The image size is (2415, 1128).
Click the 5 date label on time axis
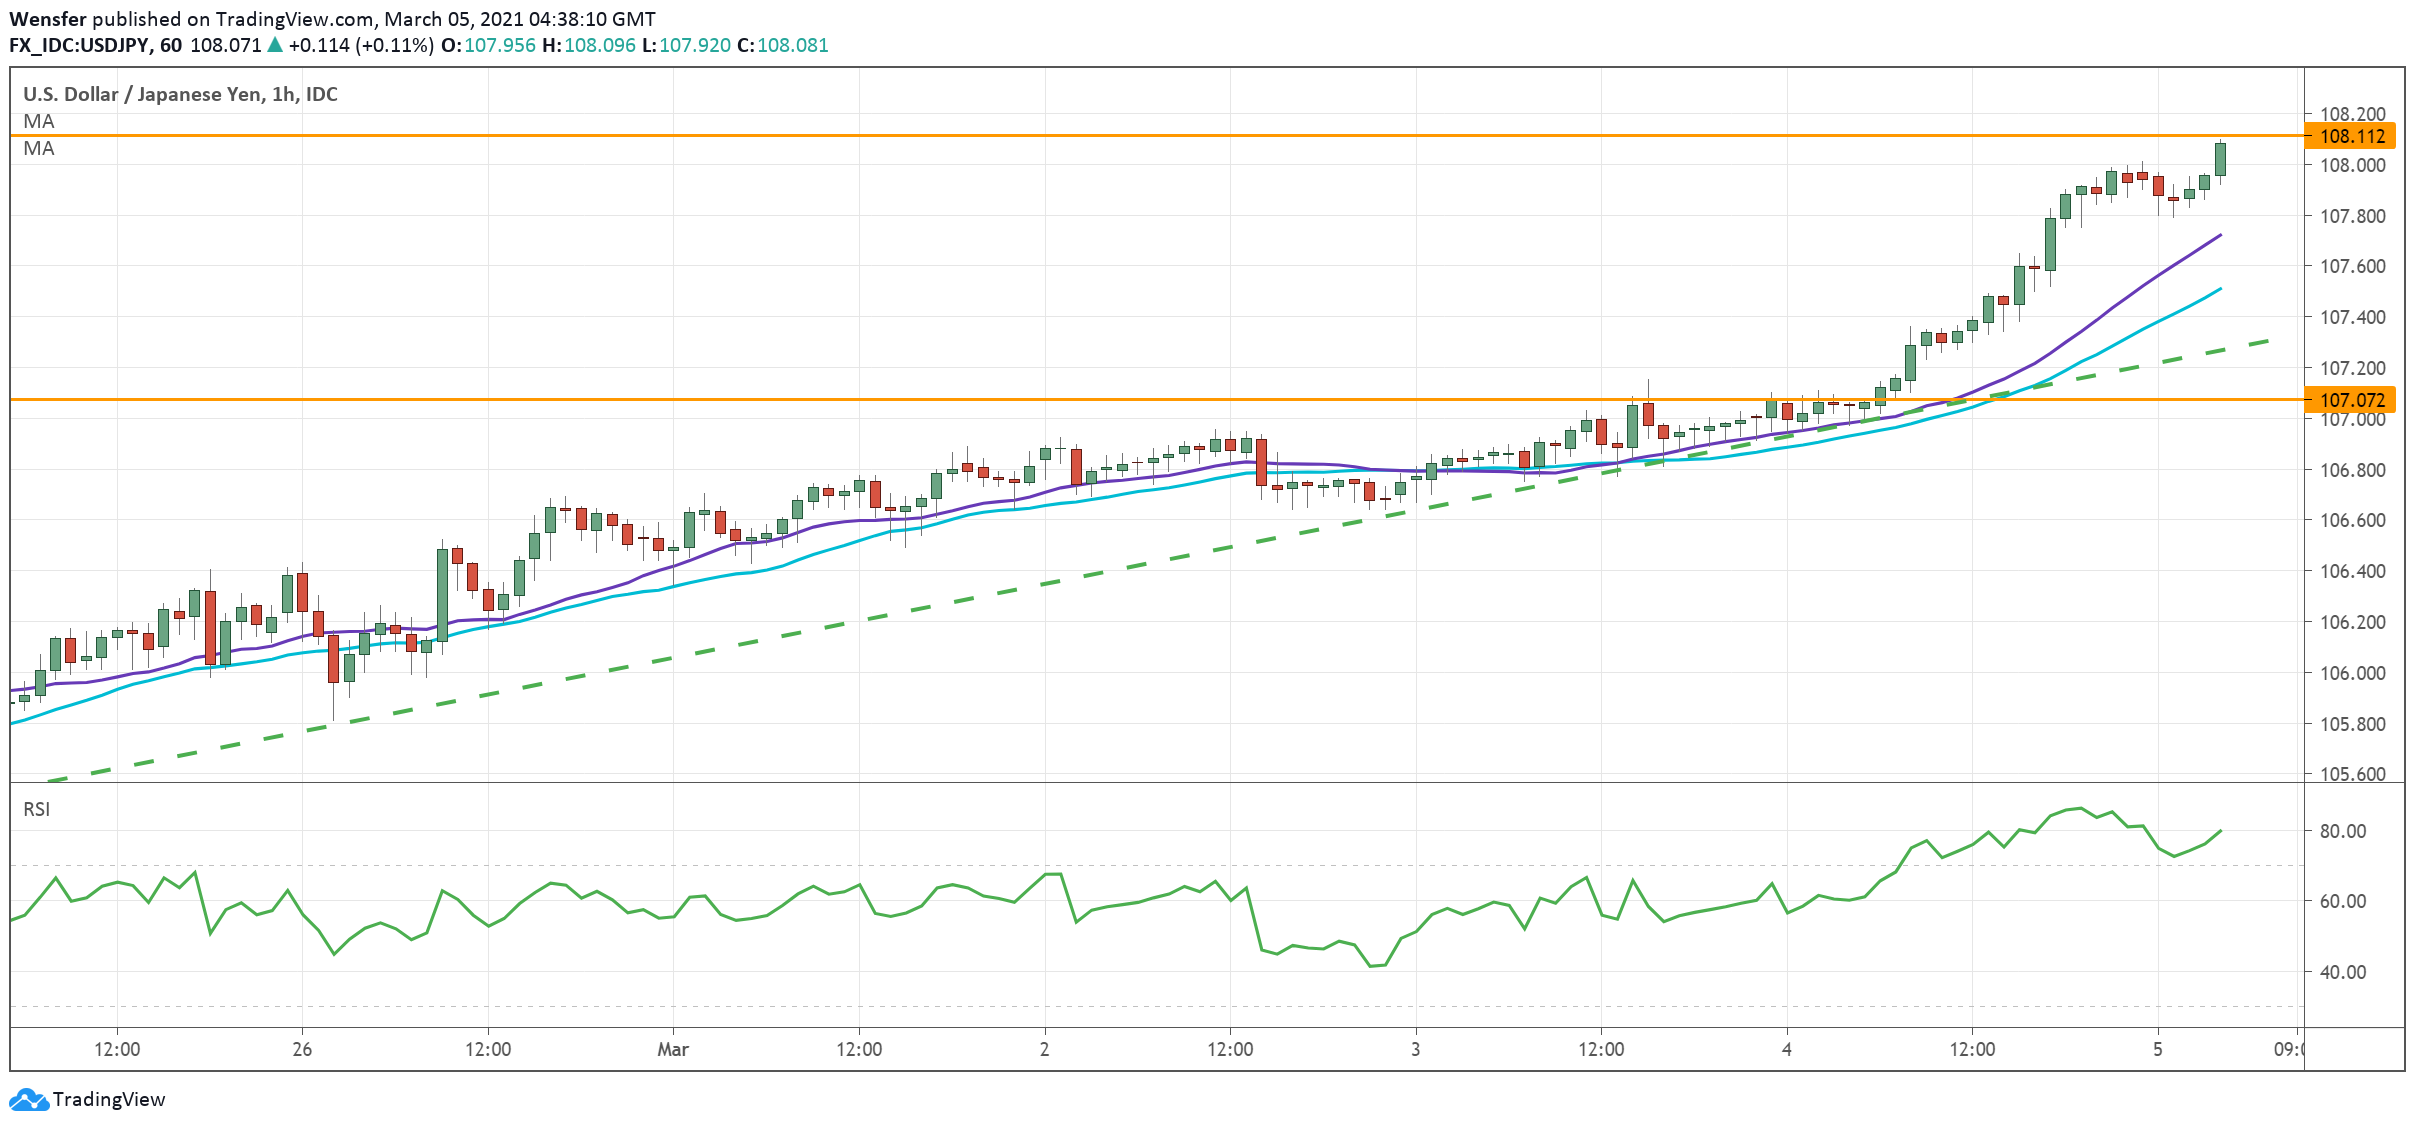(x=2157, y=1049)
